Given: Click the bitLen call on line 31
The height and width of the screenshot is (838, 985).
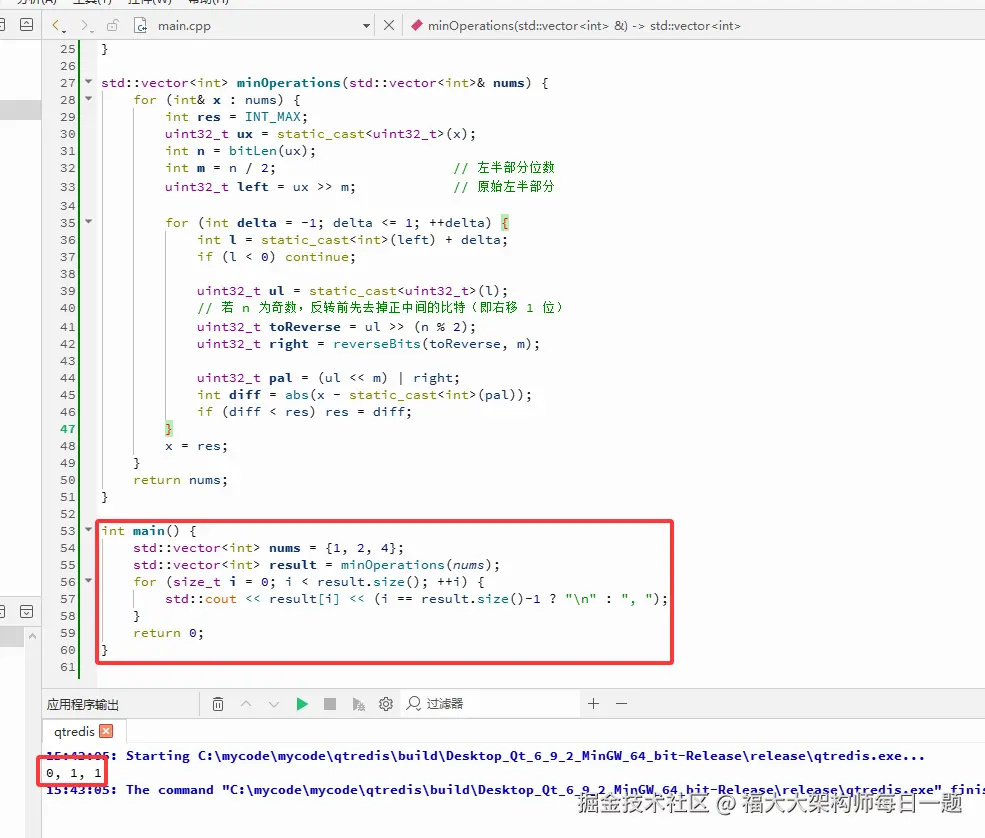Looking at the screenshot, I should coord(253,151).
